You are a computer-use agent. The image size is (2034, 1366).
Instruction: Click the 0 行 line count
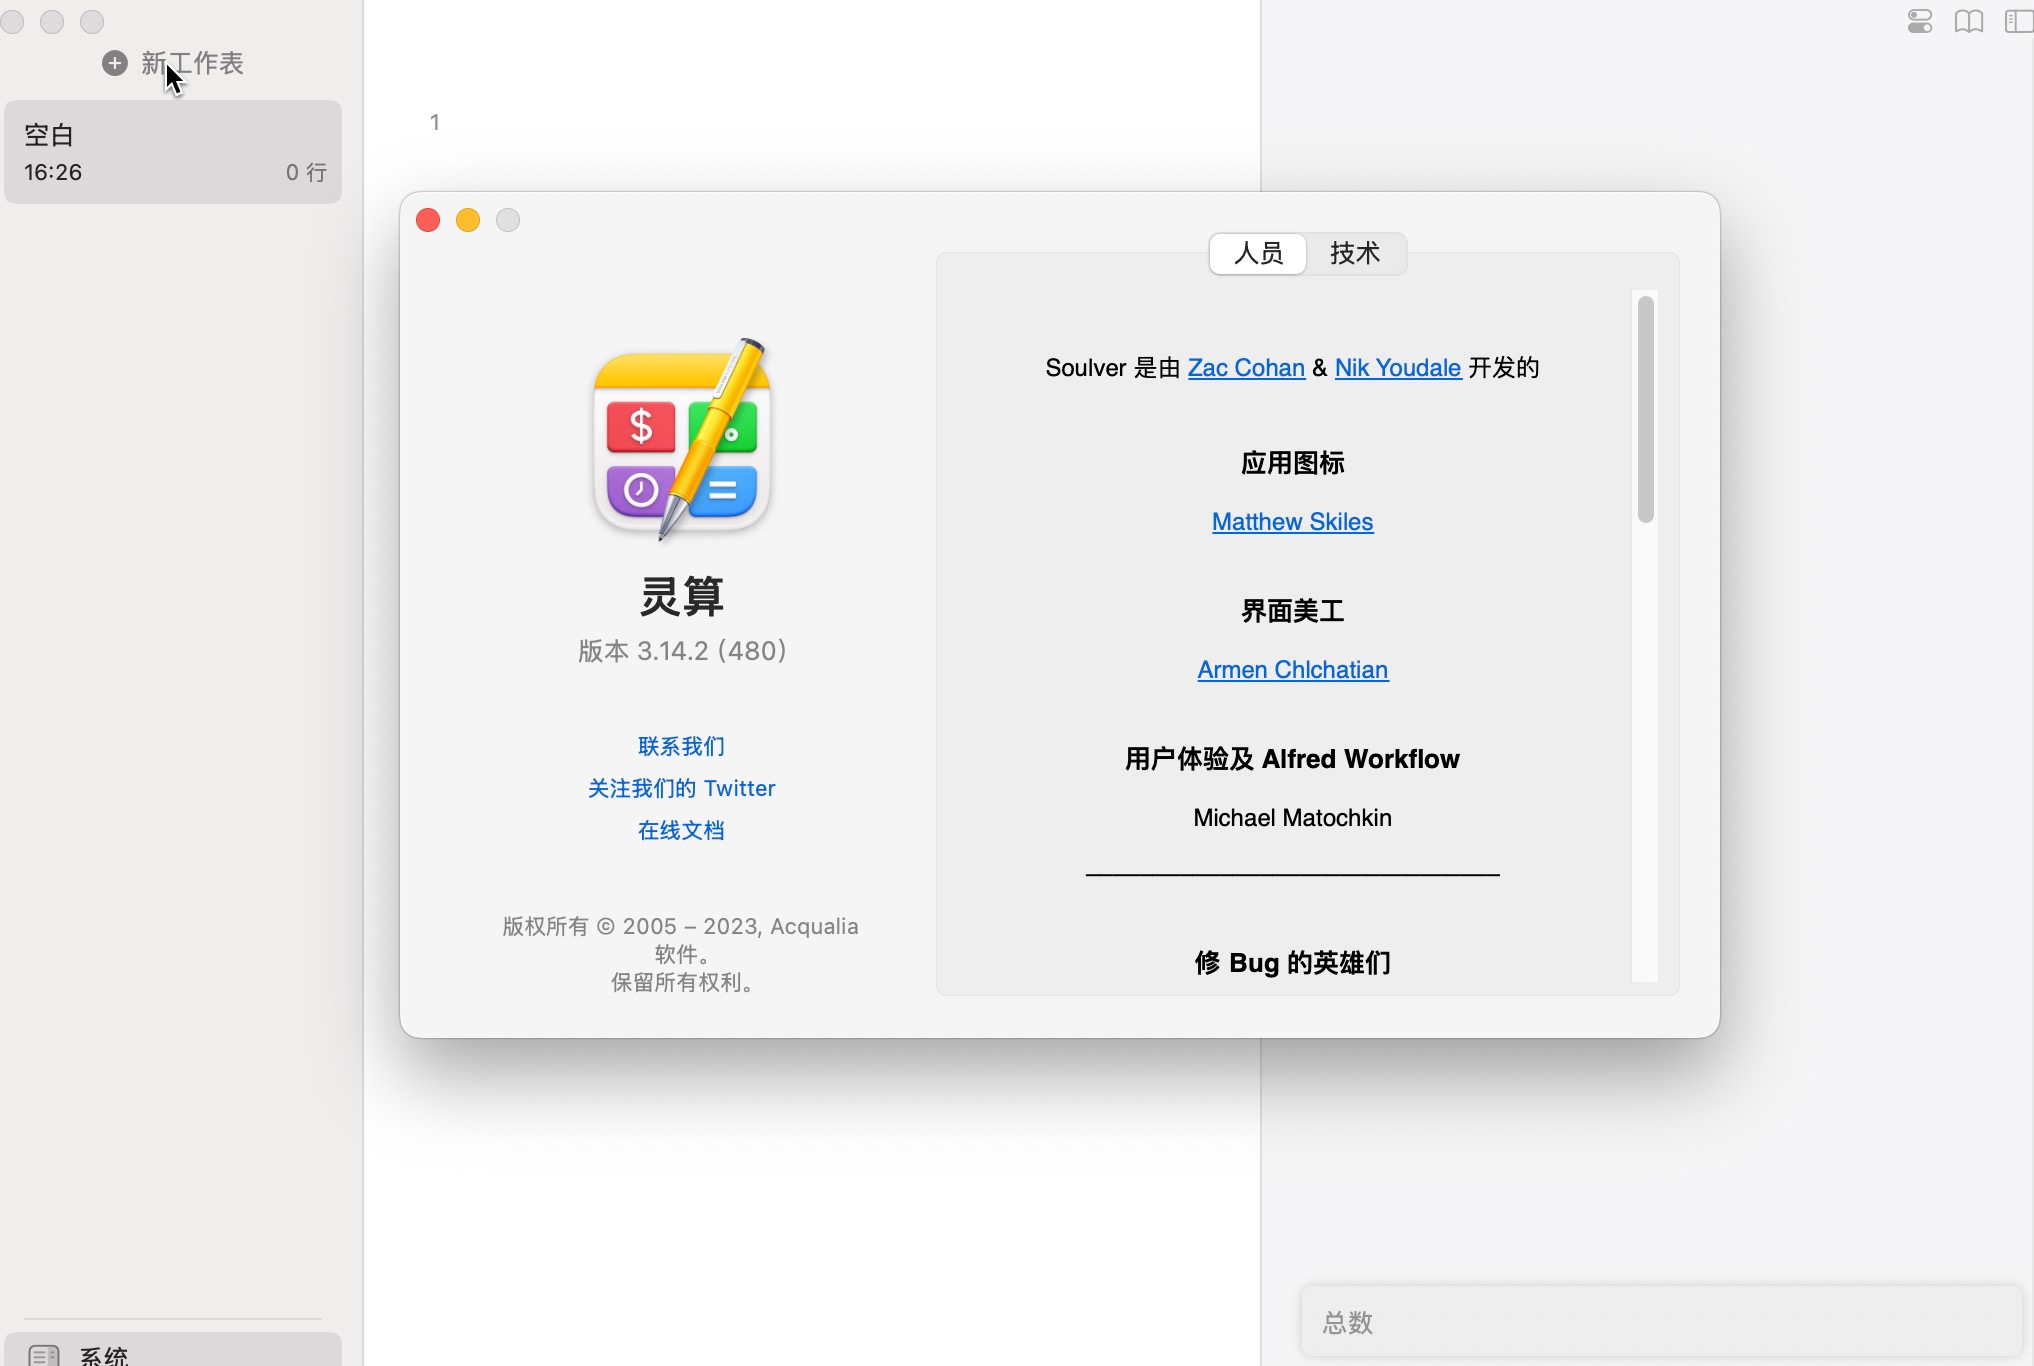(x=306, y=172)
